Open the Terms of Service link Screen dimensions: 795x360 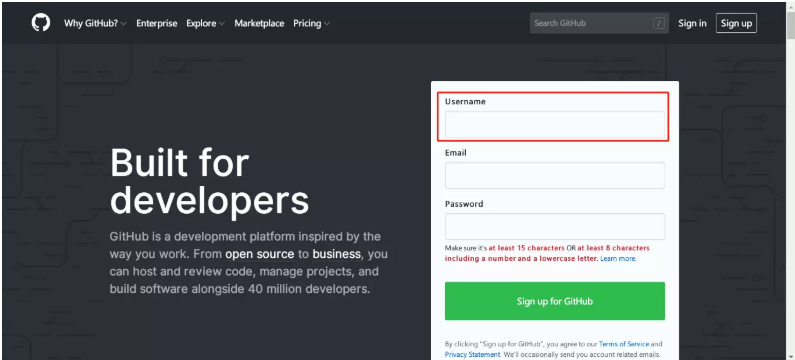(x=624, y=344)
